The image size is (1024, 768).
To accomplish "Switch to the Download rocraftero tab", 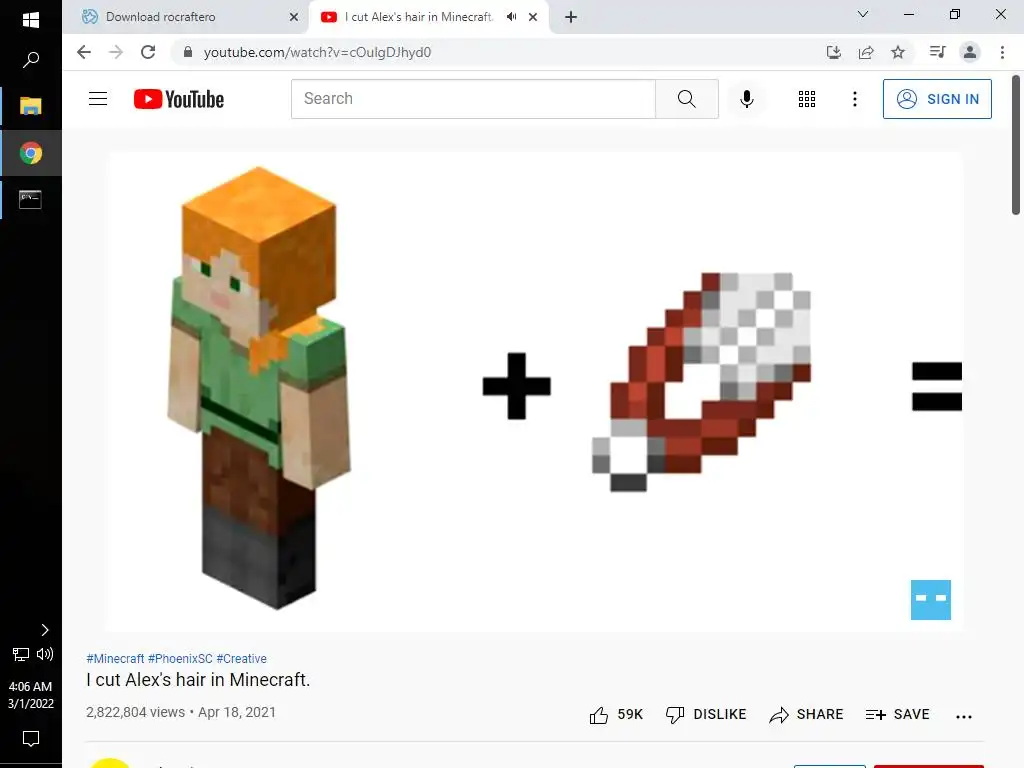I will click(x=185, y=17).
